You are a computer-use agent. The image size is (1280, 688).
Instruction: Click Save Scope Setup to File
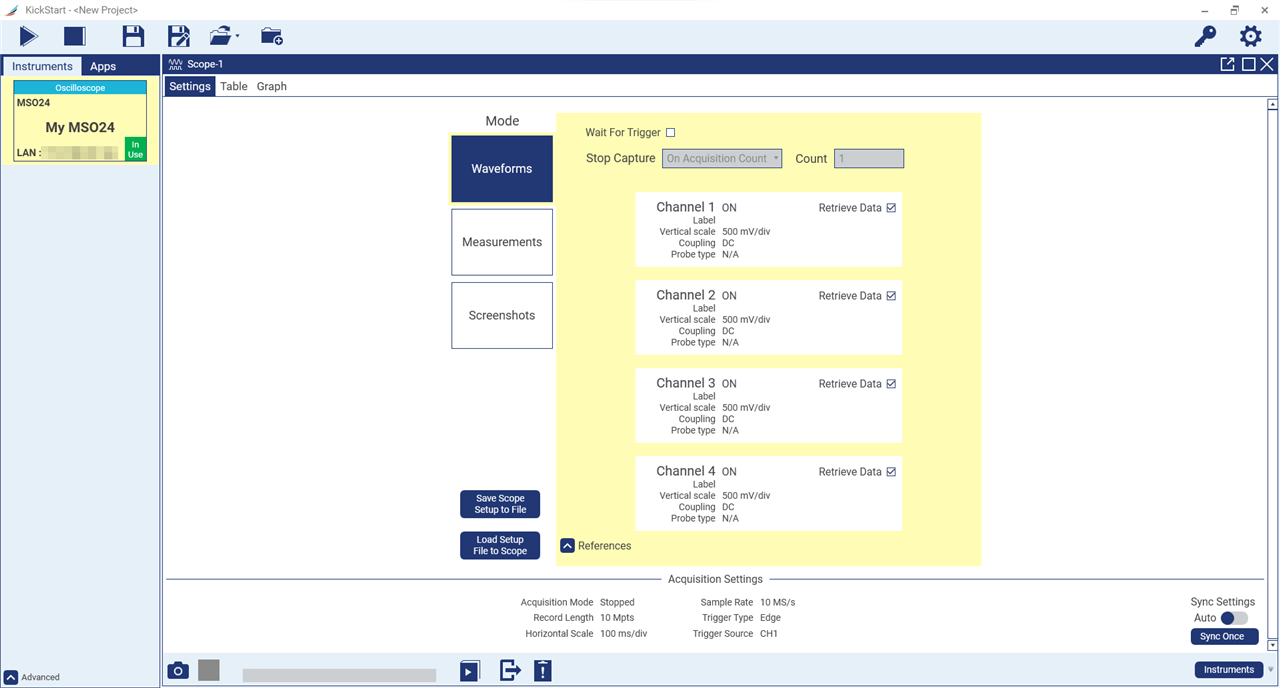(500, 504)
